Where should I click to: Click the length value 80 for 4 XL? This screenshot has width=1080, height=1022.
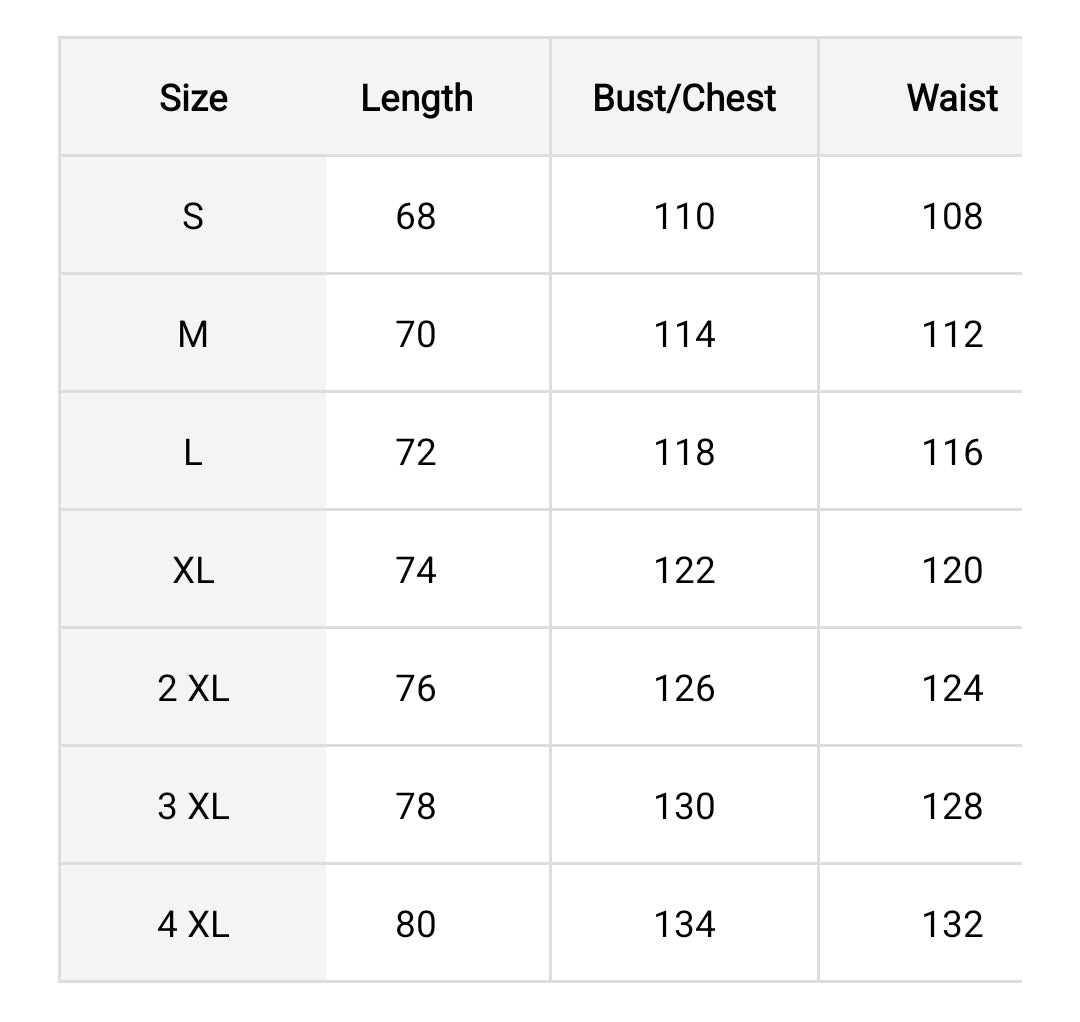tap(416, 924)
